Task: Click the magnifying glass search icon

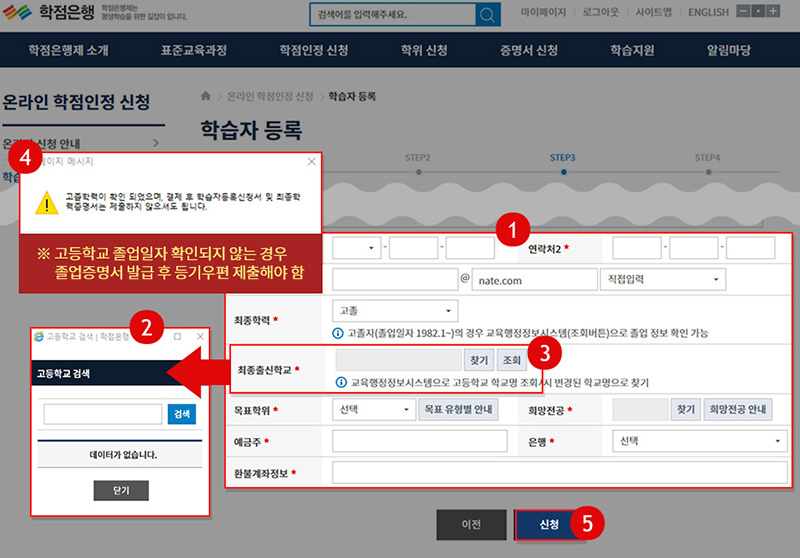Action: (487, 15)
